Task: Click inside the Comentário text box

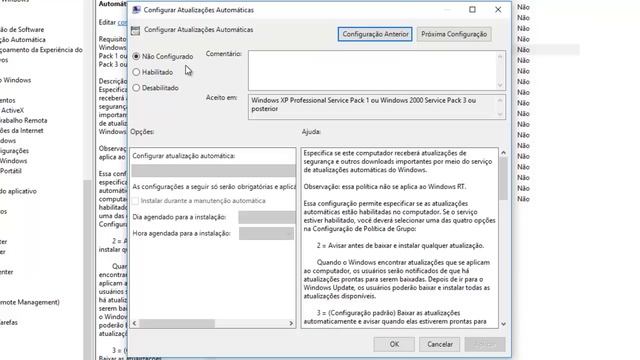Action: pyautogui.click(x=372, y=70)
